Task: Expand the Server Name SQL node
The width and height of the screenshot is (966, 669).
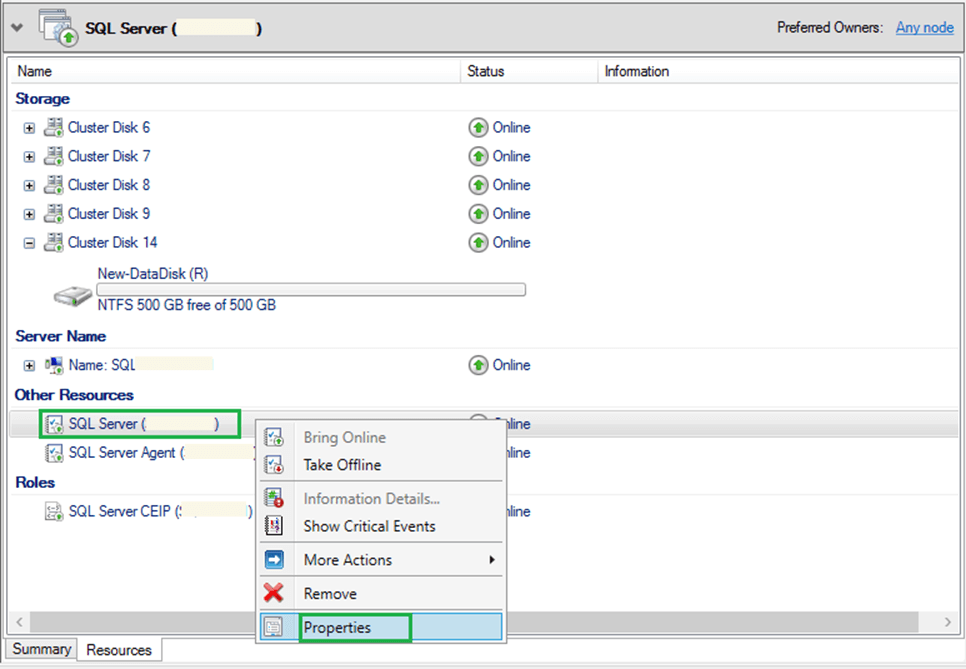Action: (29, 366)
